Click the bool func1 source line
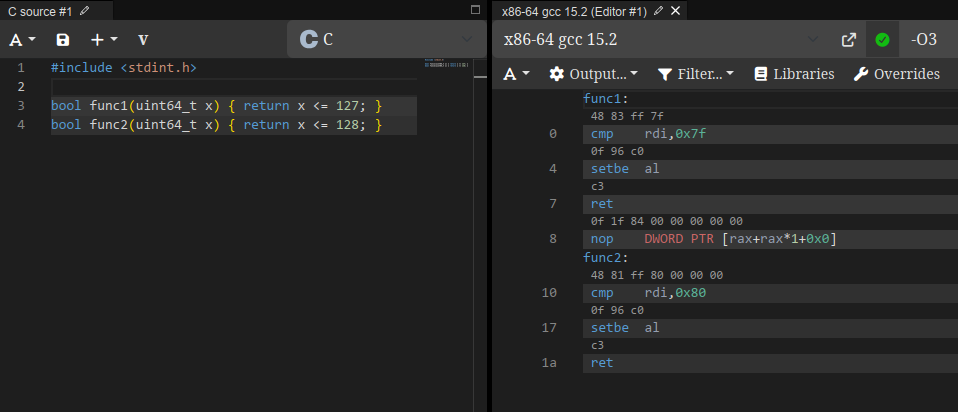 [x=216, y=106]
